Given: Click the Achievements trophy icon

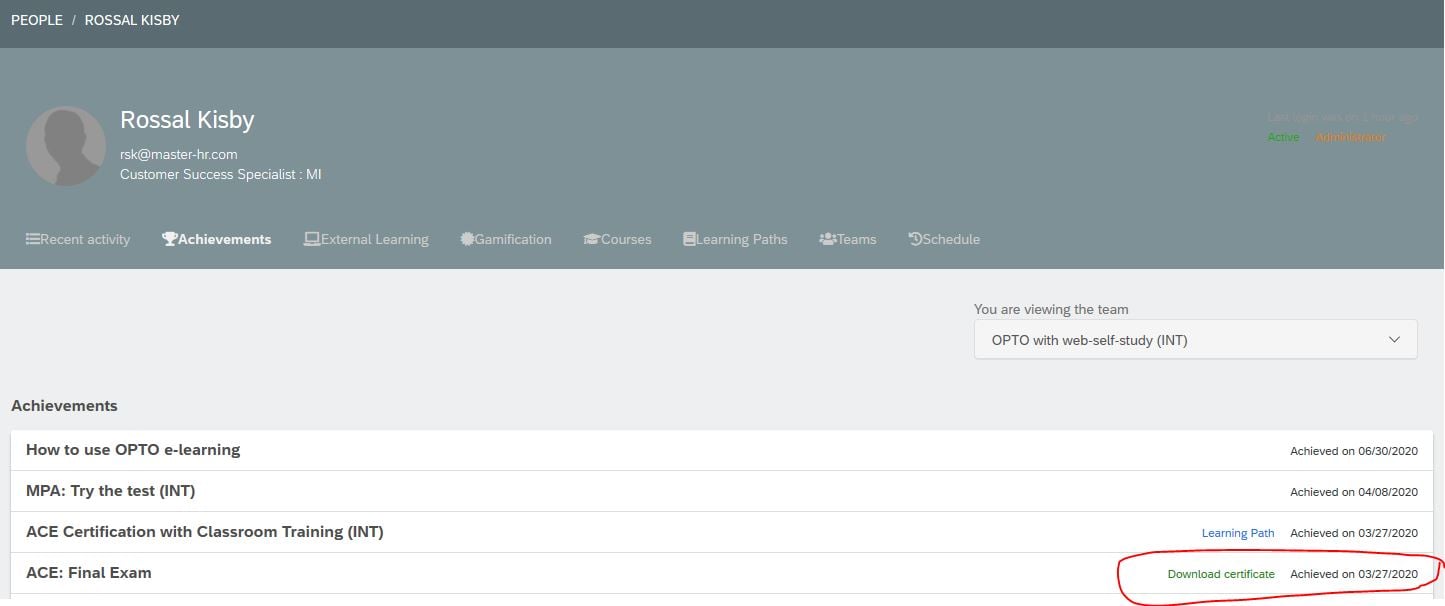Looking at the screenshot, I should pyautogui.click(x=170, y=240).
